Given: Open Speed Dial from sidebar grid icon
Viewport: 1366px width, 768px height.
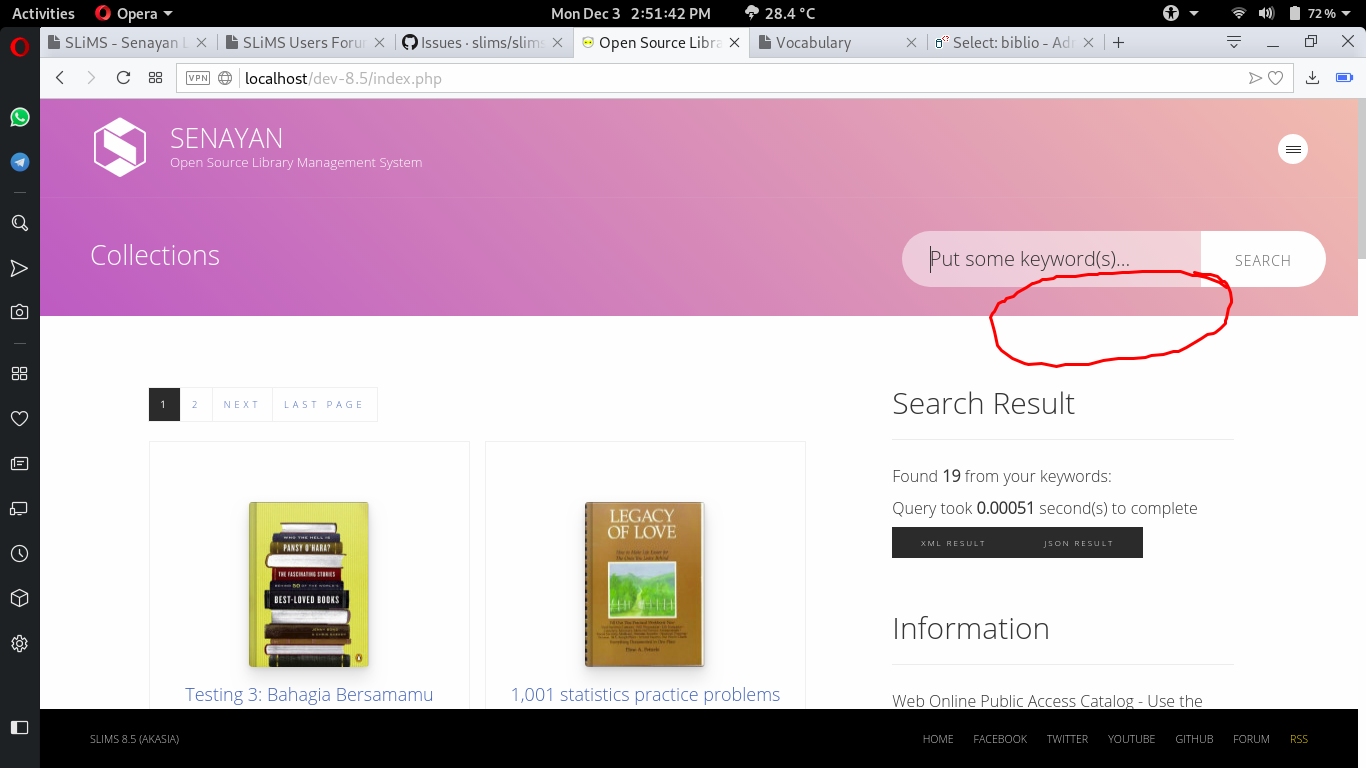Looking at the screenshot, I should 19,373.
